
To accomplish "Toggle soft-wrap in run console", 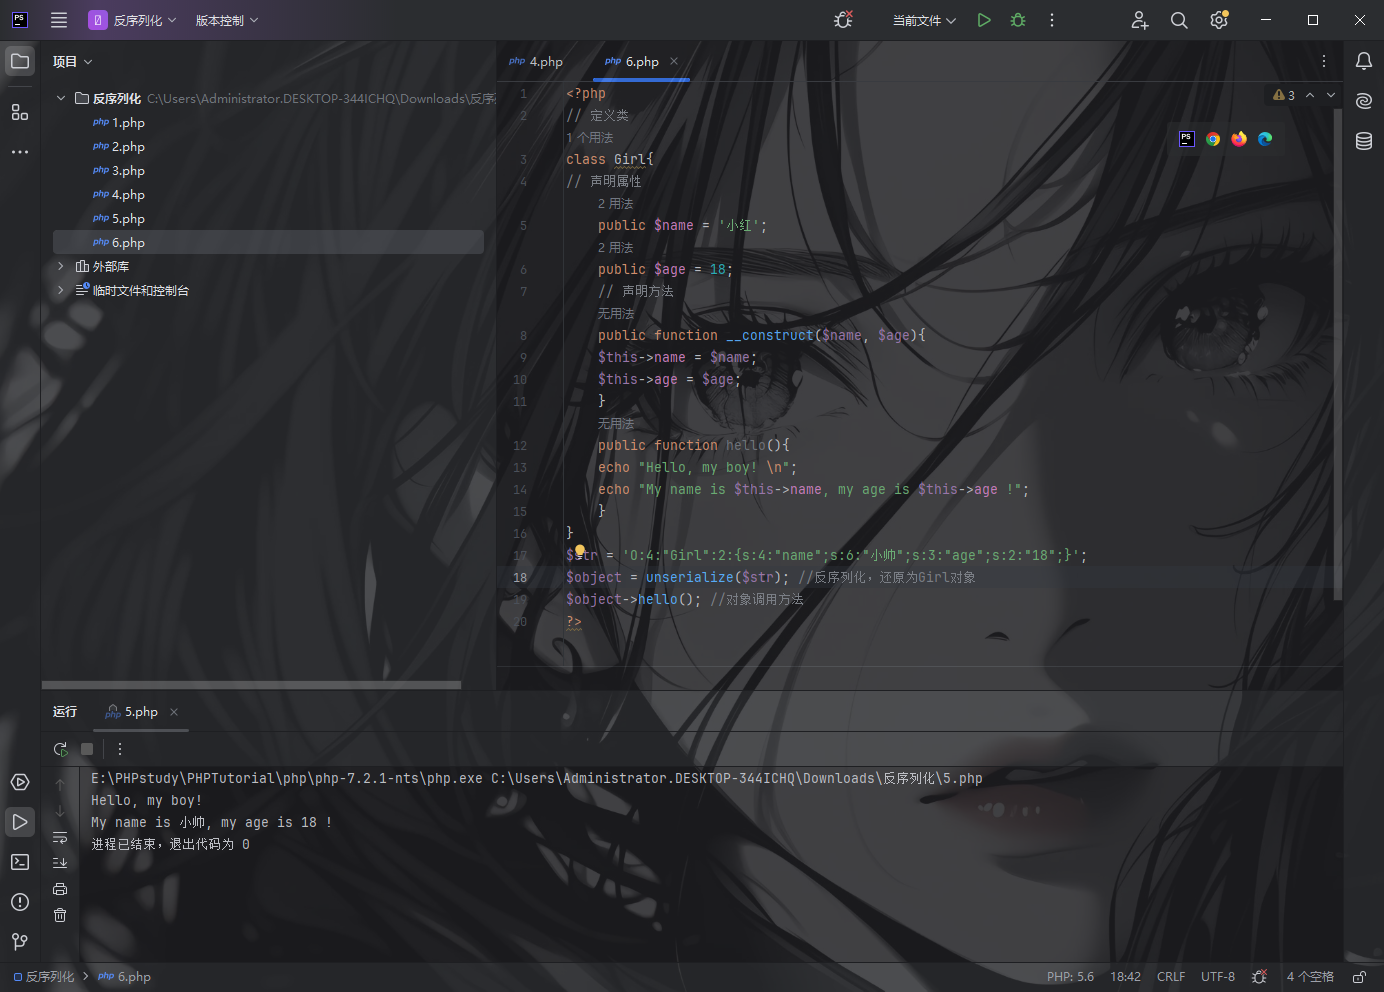I will 60,837.
